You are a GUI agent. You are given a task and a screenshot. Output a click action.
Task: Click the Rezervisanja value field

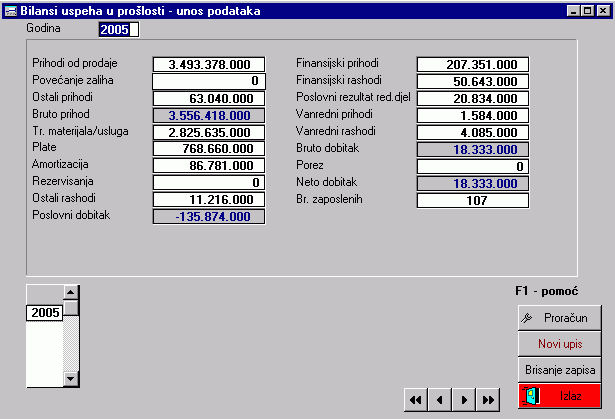209,182
